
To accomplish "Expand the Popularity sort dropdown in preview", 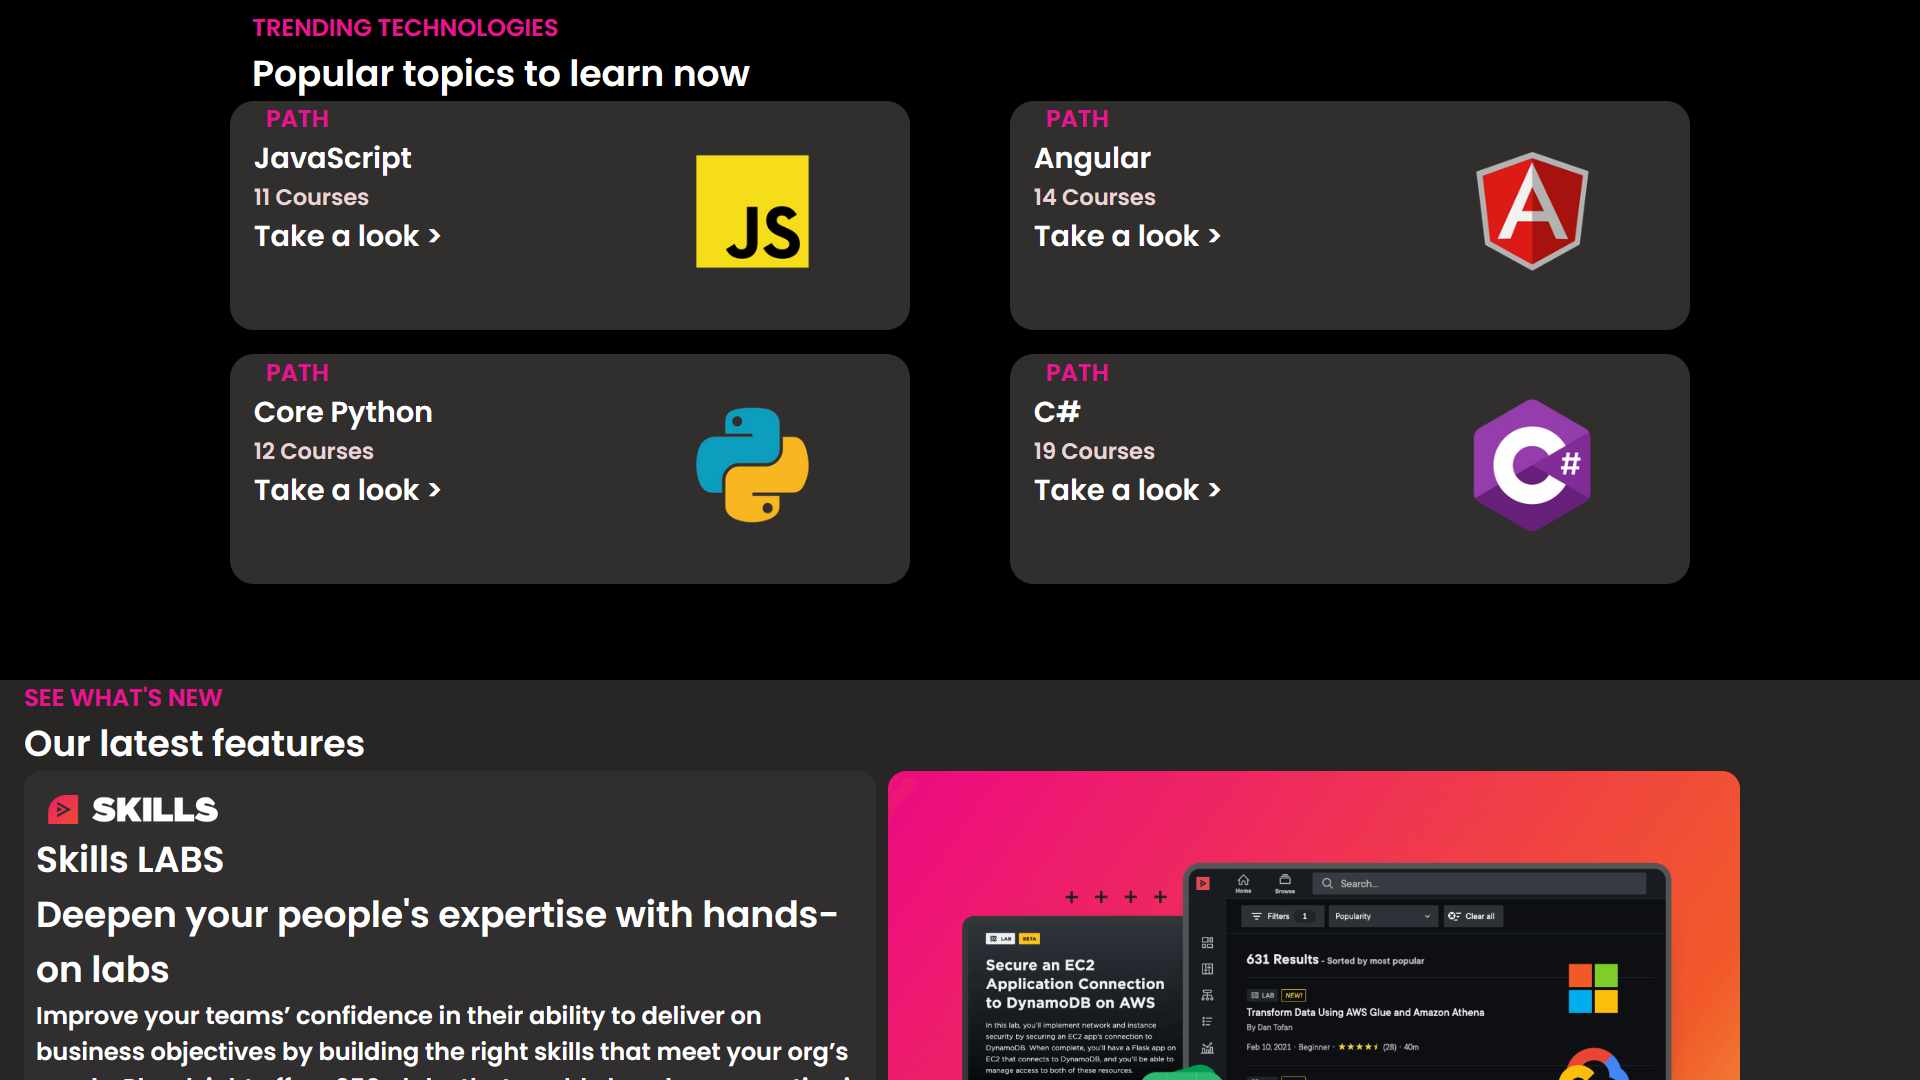I will pyautogui.click(x=1382, y=916).
